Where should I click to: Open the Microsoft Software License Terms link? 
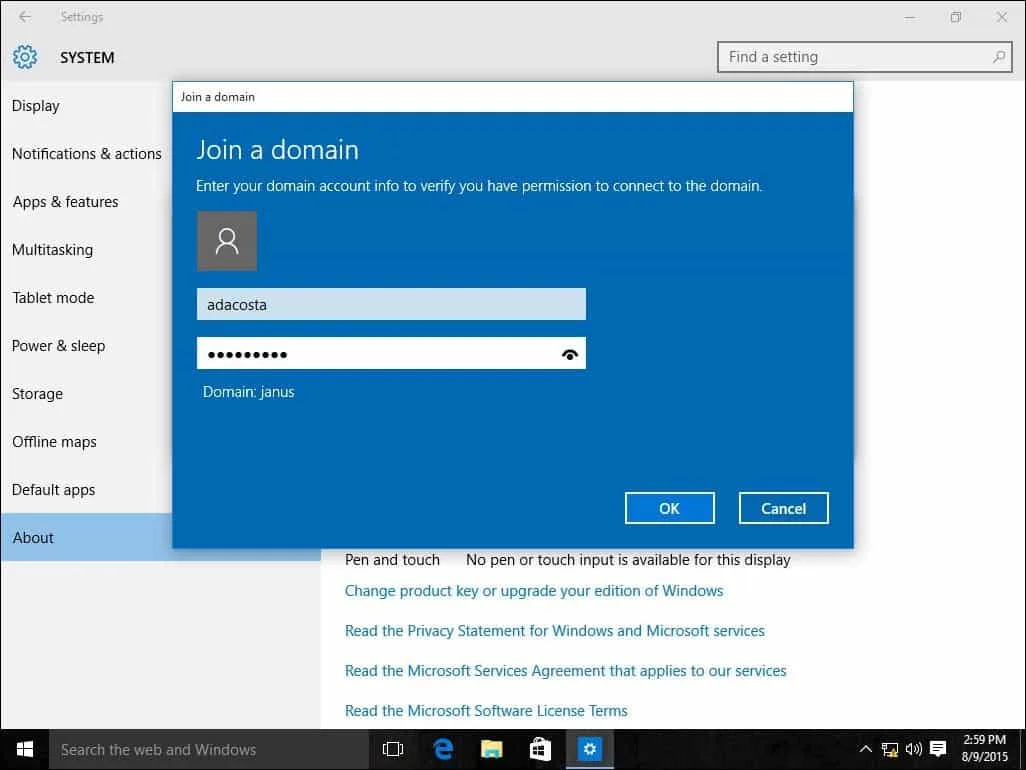pos(486,710)
